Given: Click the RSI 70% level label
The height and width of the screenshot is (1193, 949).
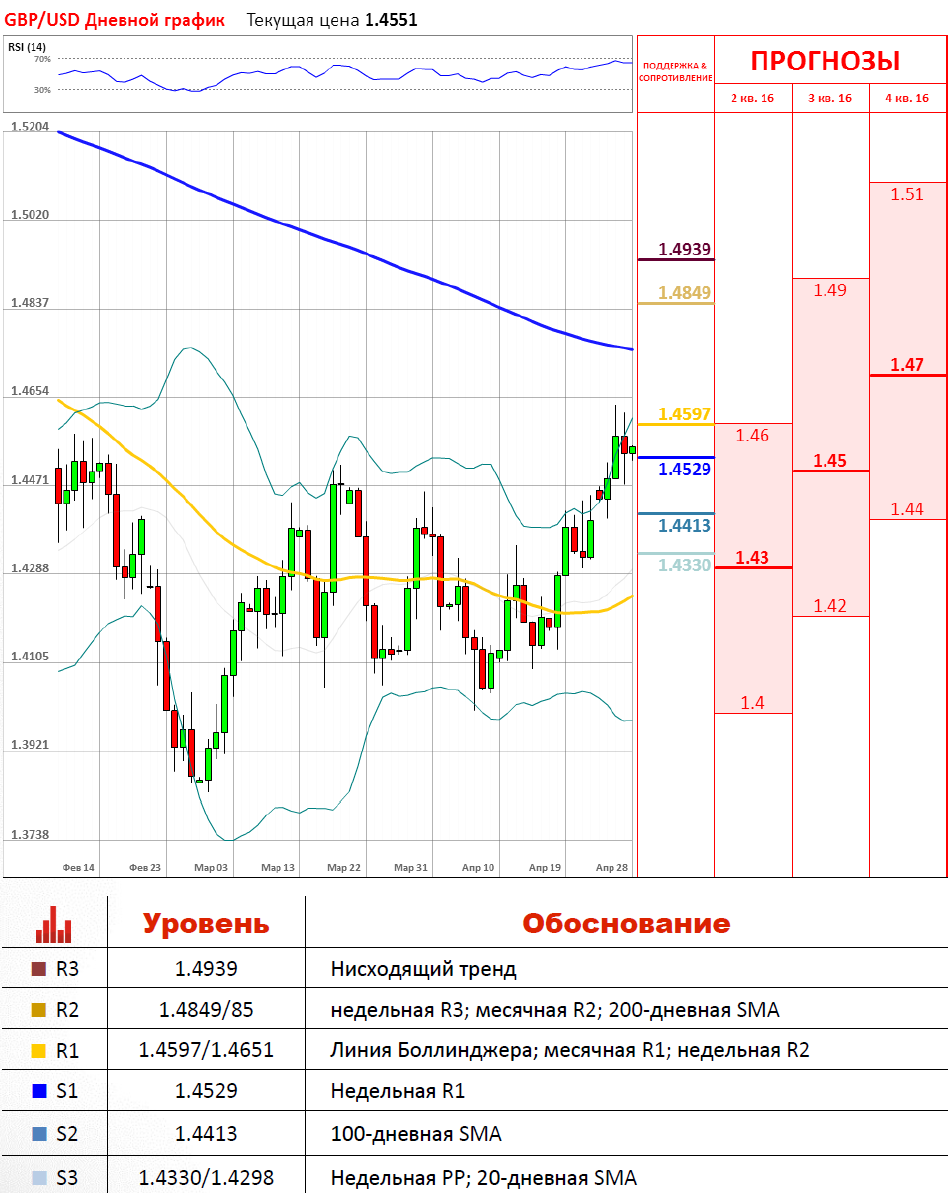Looking at the screenshot, I should (x=42, y=59).
